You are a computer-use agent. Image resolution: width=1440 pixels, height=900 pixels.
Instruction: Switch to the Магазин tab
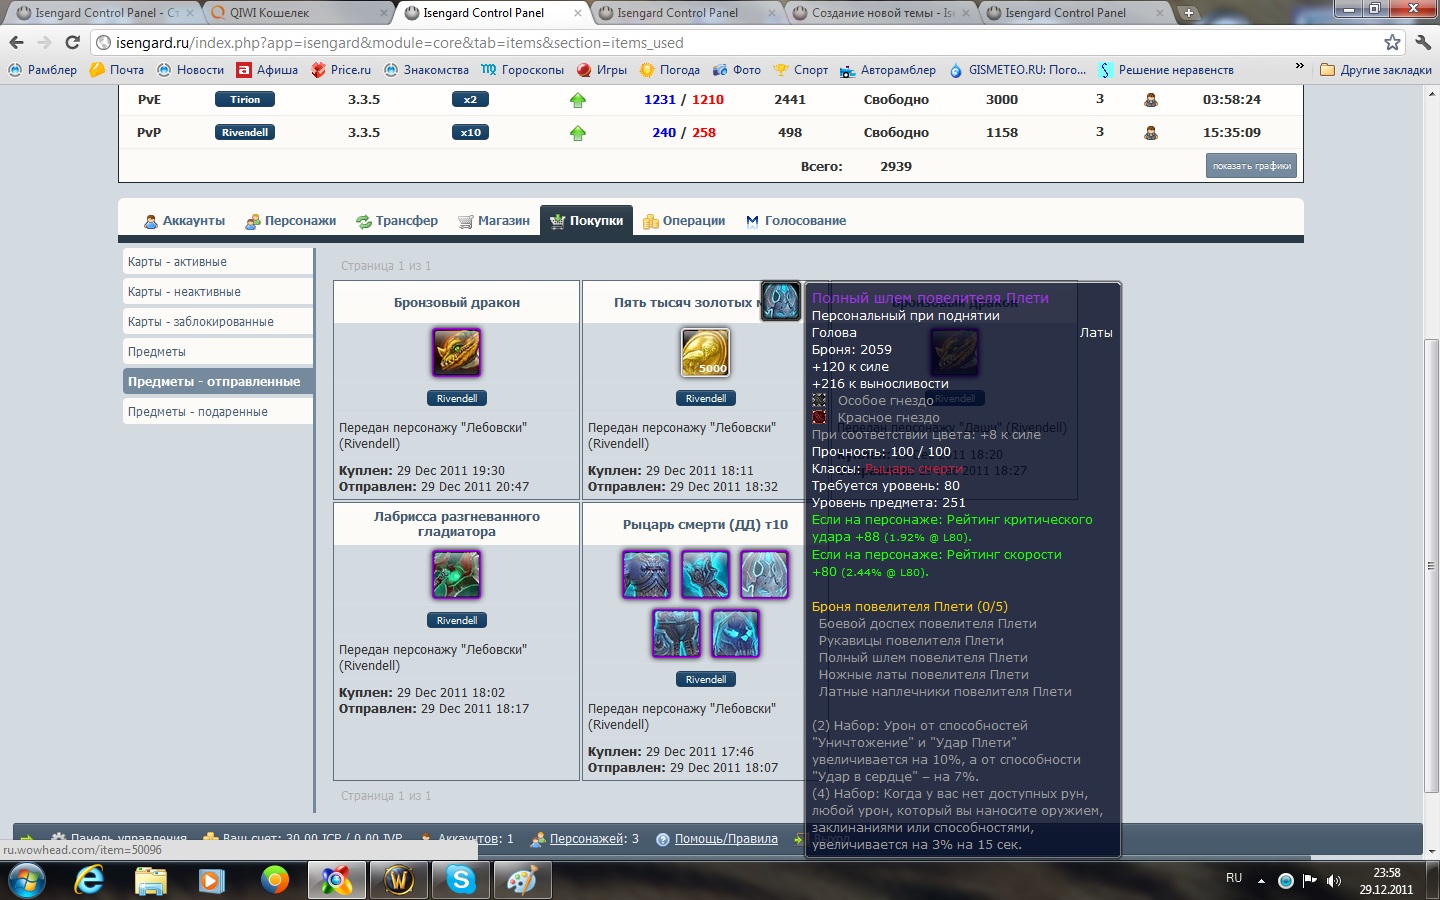coord(494,221)
